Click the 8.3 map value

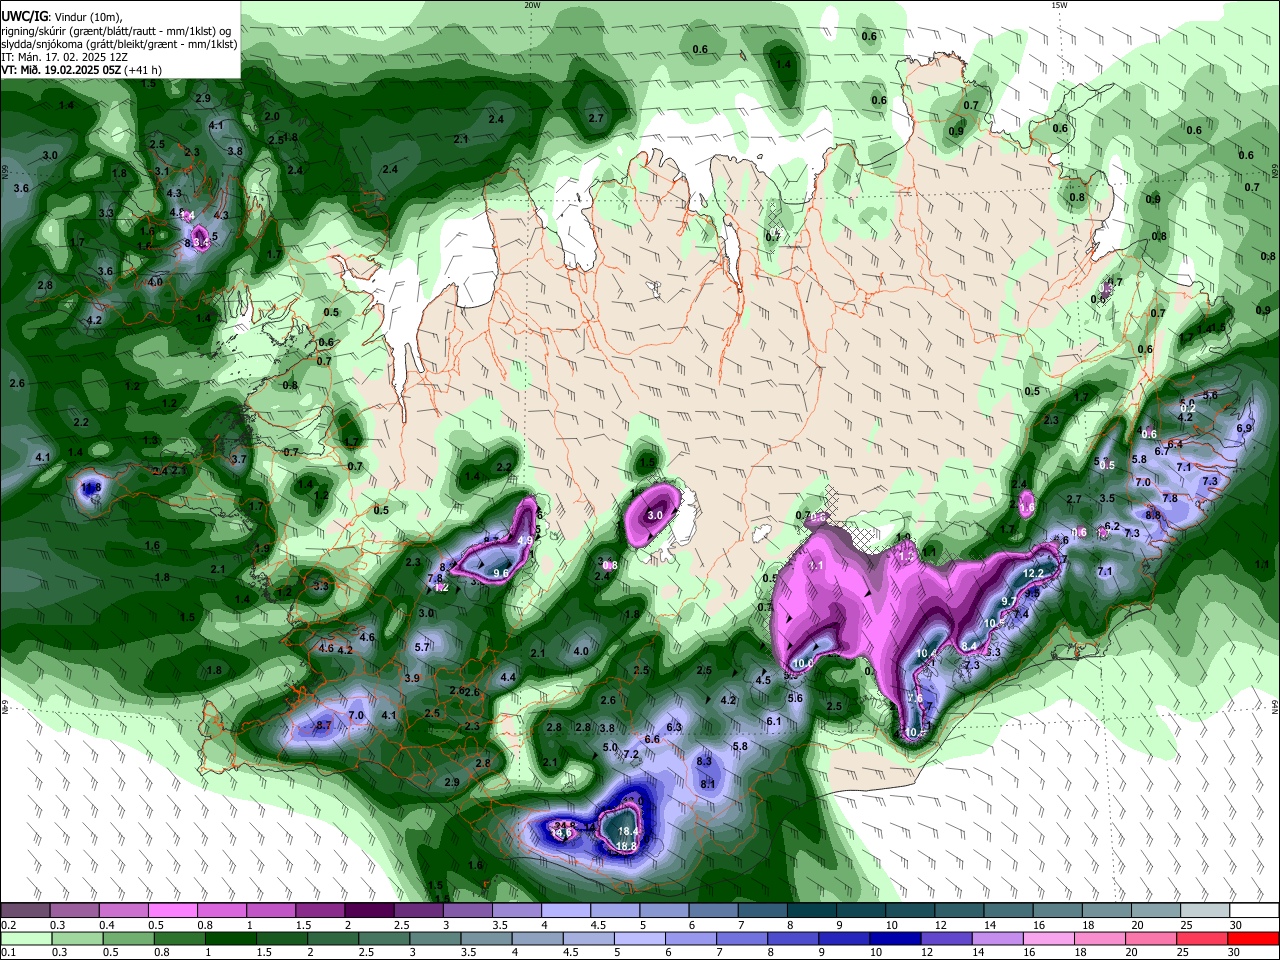704,761
